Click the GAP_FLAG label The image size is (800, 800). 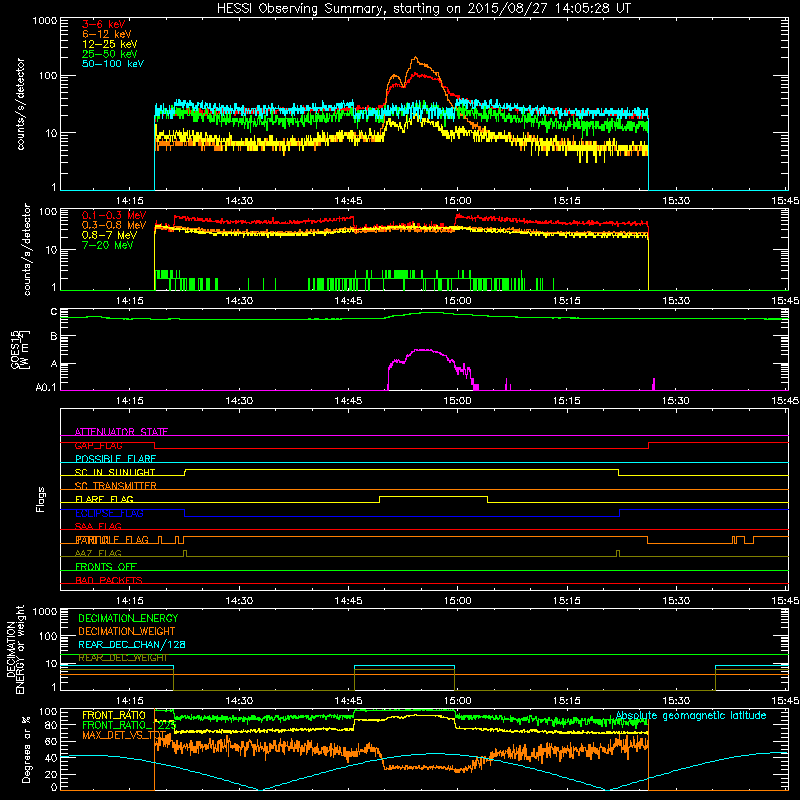pyautogui.click(x=98, y=445)
